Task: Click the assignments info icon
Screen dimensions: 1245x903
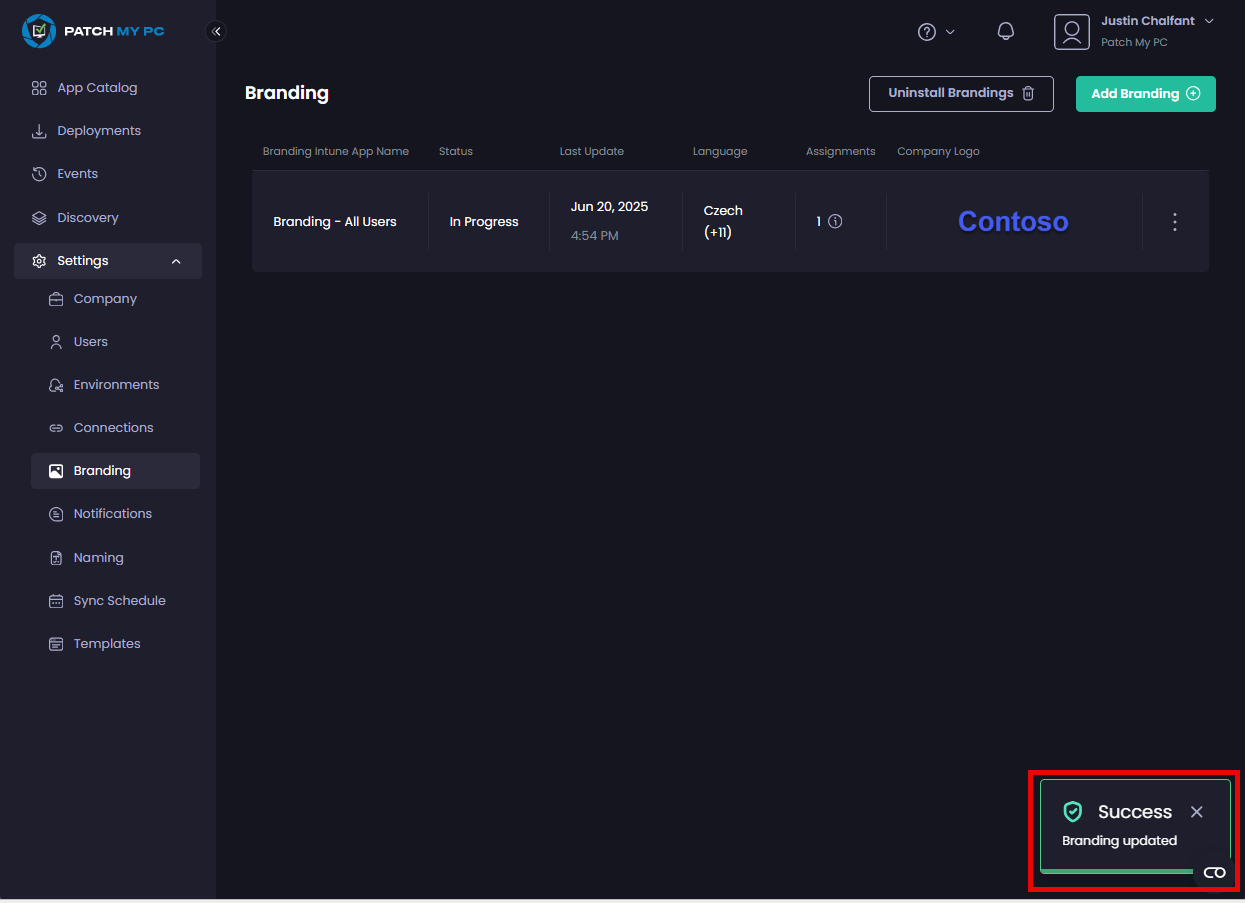Action: pos(835,222)
